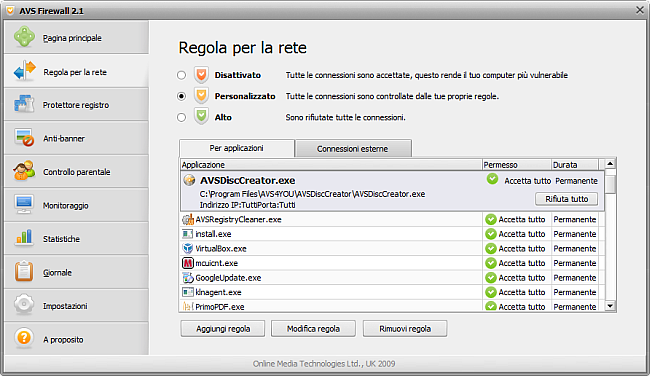Image resolution: width=650 pixels, height=376 pixels.
Task: Click the AVS Firewall title bar shield icon
Action: pos(10,10)
